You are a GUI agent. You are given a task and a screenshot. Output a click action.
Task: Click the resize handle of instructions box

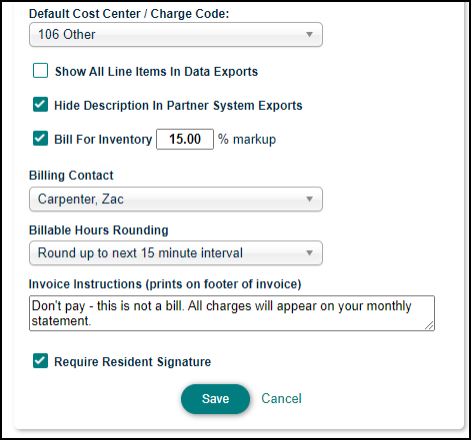click(x=429, y=326)
